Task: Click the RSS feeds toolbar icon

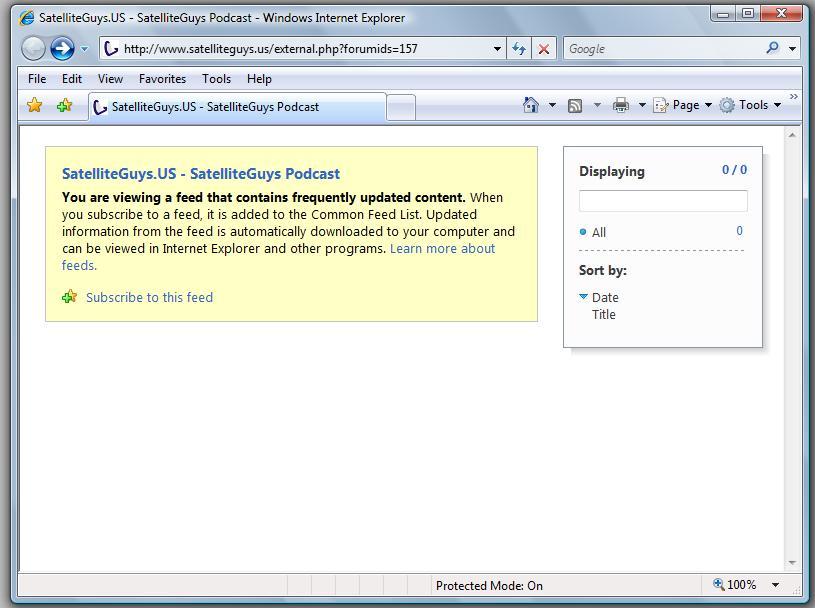Action: pos(575,105)
